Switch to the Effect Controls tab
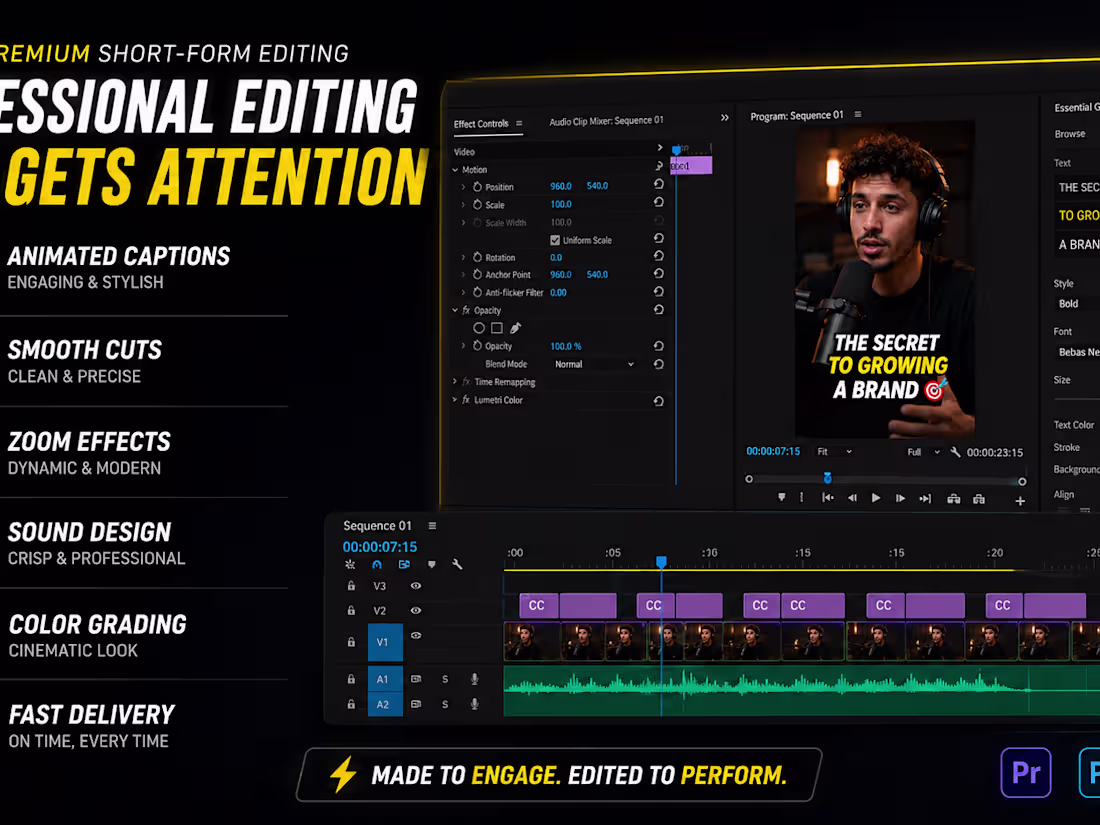1100x825 pixels. (481, 123)
